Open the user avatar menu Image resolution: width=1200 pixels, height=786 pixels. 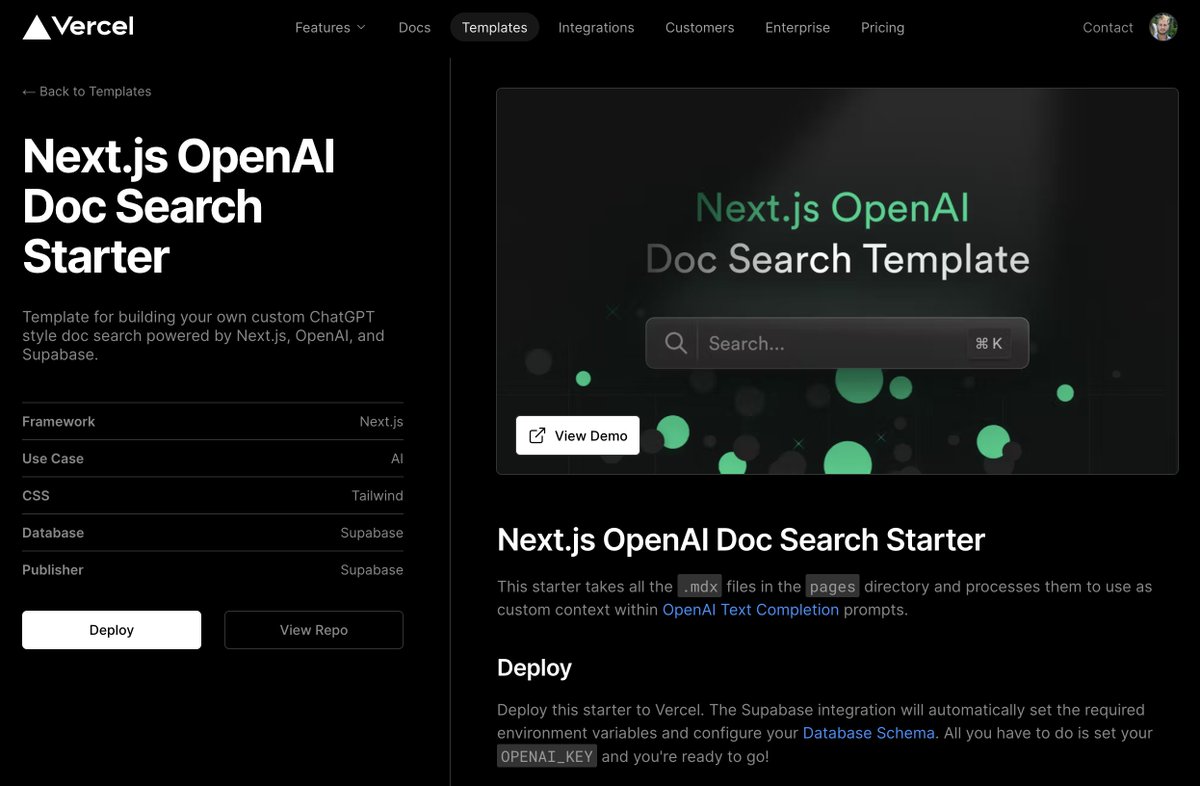1163,27
